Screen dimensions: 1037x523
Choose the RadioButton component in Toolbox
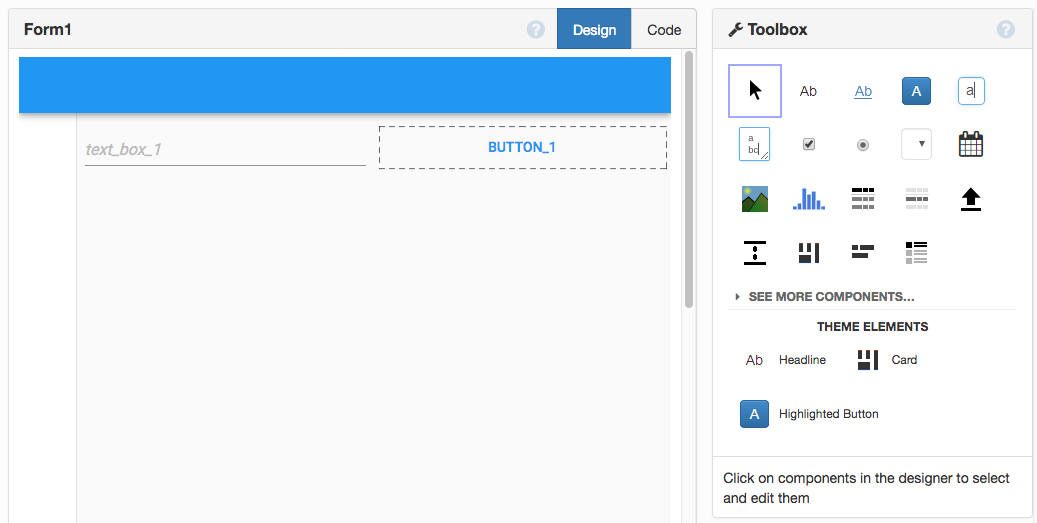(862, 145)
